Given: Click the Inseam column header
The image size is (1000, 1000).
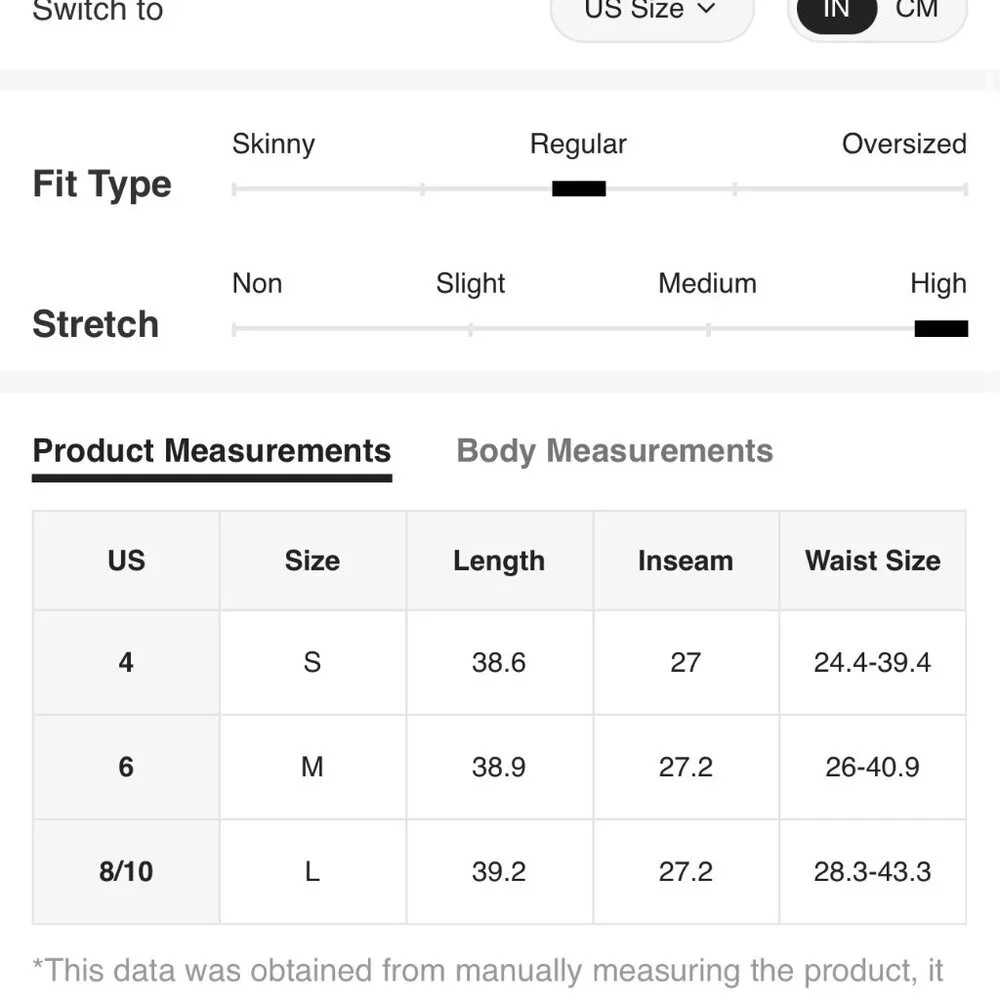Looking at the screenshot, I should click(x=686, y=561).
